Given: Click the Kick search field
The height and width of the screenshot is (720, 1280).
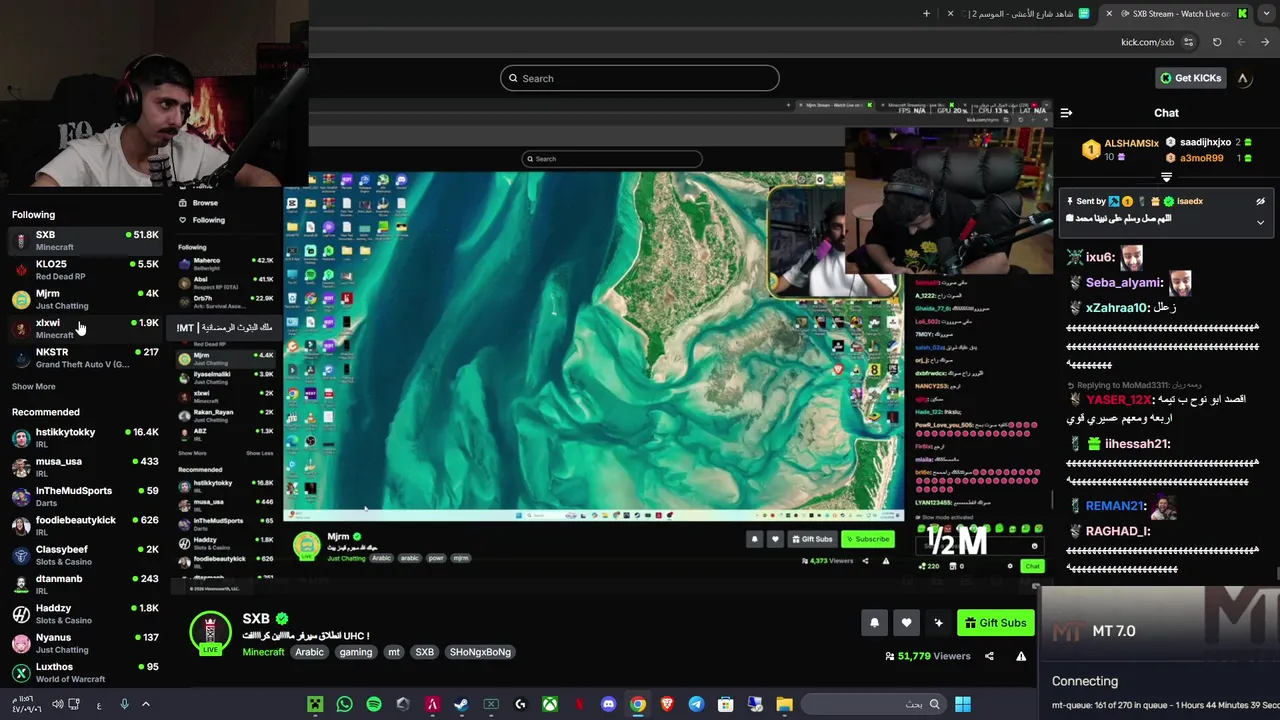Looking at the screenshot, I should pyautogui.click(x=640, y=78).
